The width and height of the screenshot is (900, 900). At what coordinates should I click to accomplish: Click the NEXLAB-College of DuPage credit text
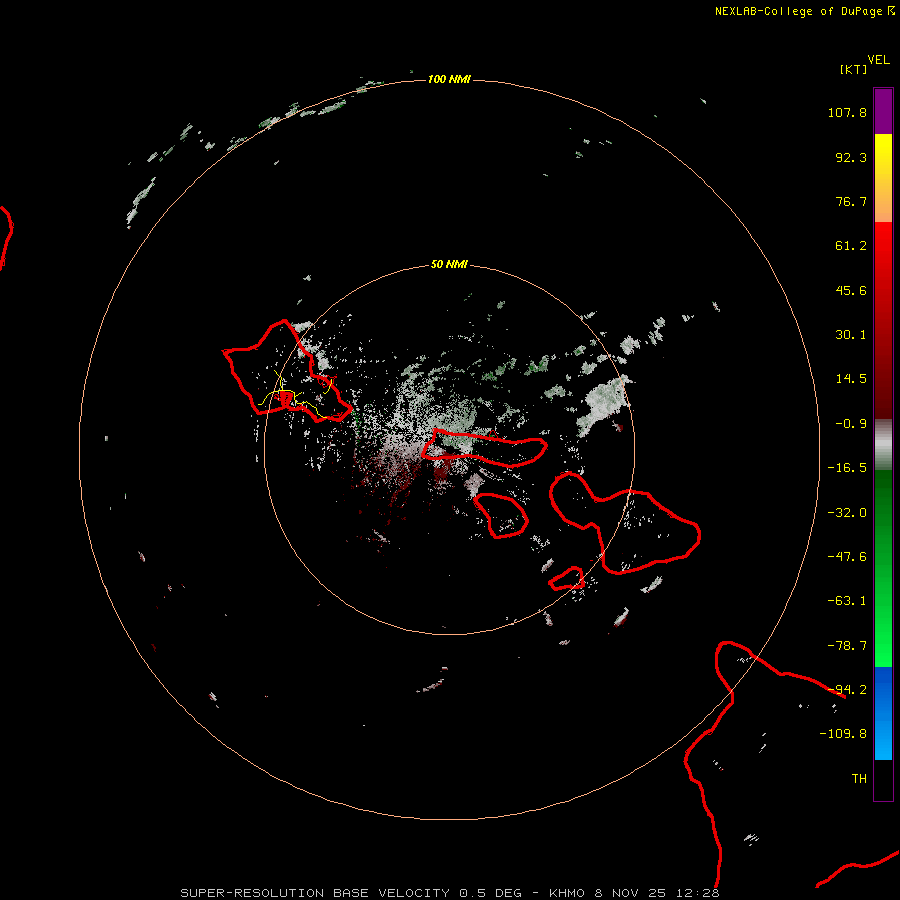(x=804, y=11)
